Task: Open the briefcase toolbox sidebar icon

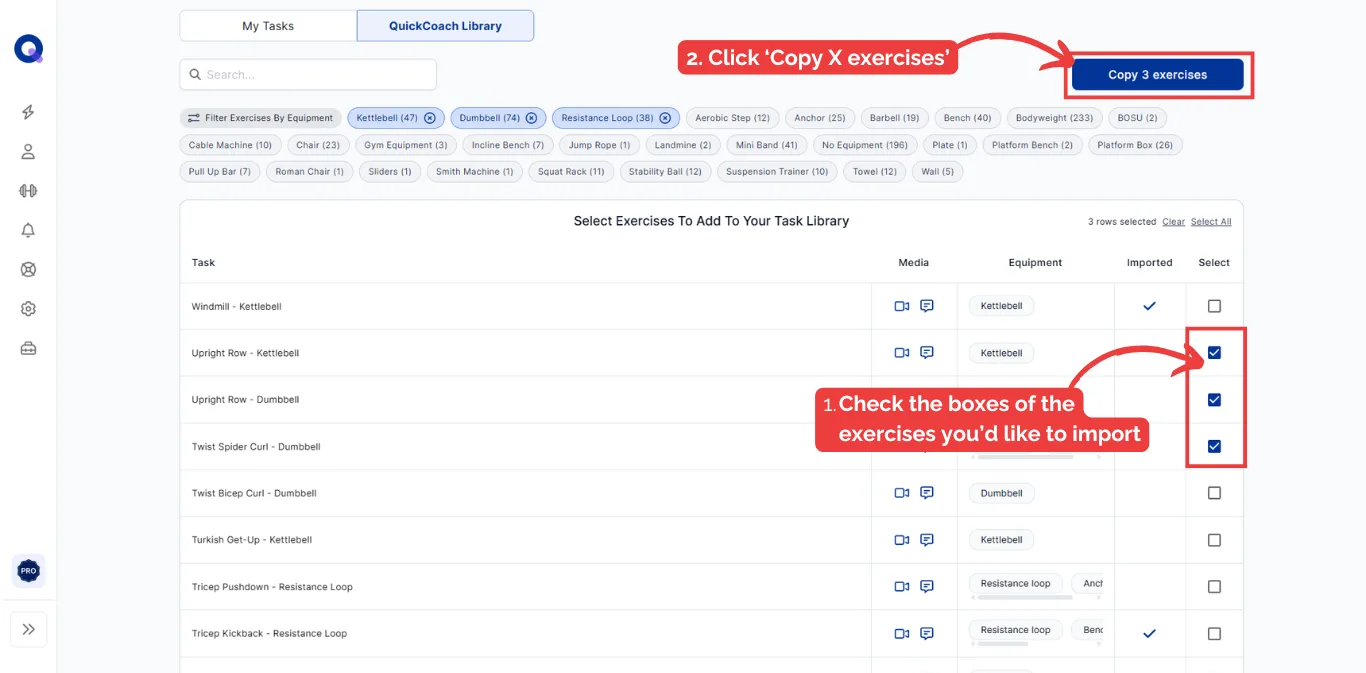Action: (x=28, y=348)
